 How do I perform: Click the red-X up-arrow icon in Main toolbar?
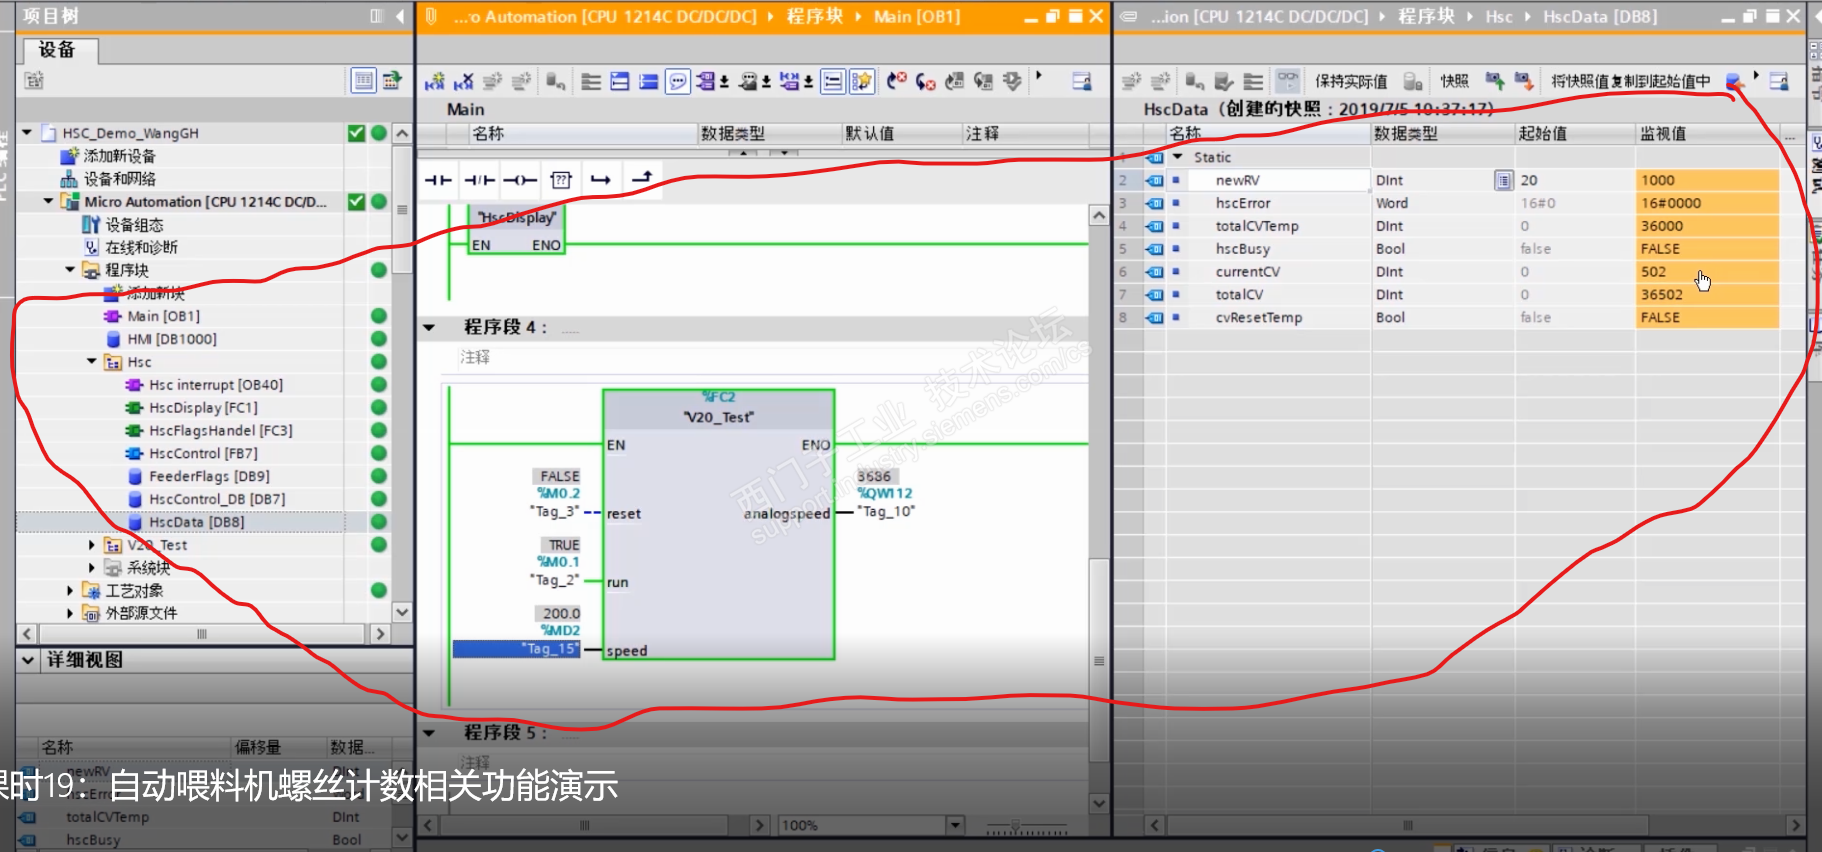pyautogui.click(x=896, y=81)
